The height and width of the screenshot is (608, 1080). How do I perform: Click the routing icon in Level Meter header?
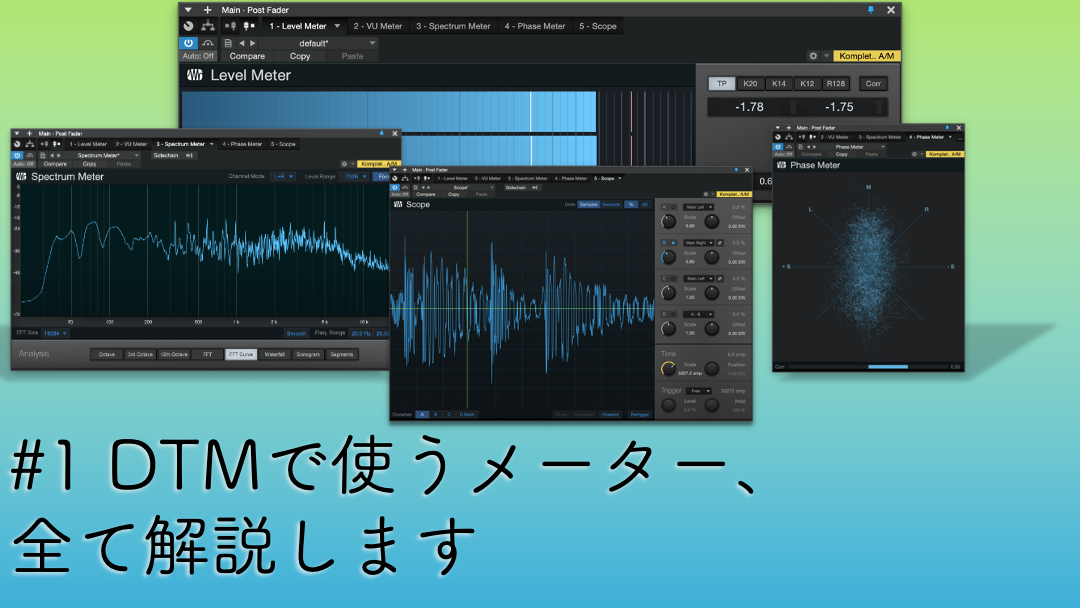[x=207, y=26]
